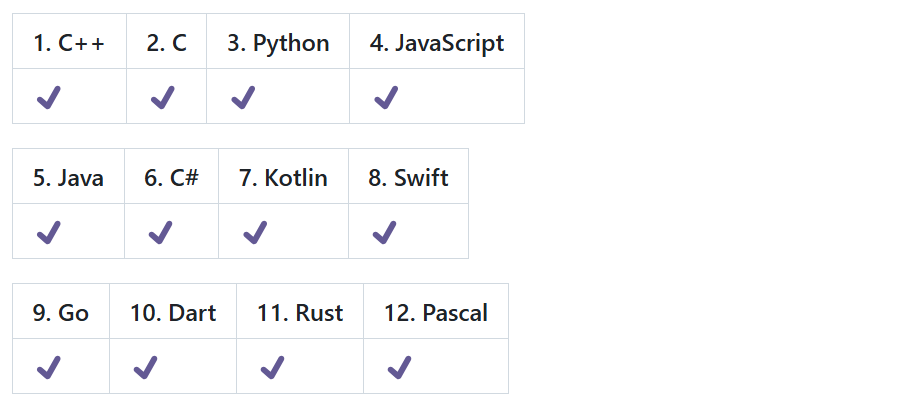This screenshot has height=402, width=903.
Task: Click the checkmark beneath the C column
Action: click(163, 97)
